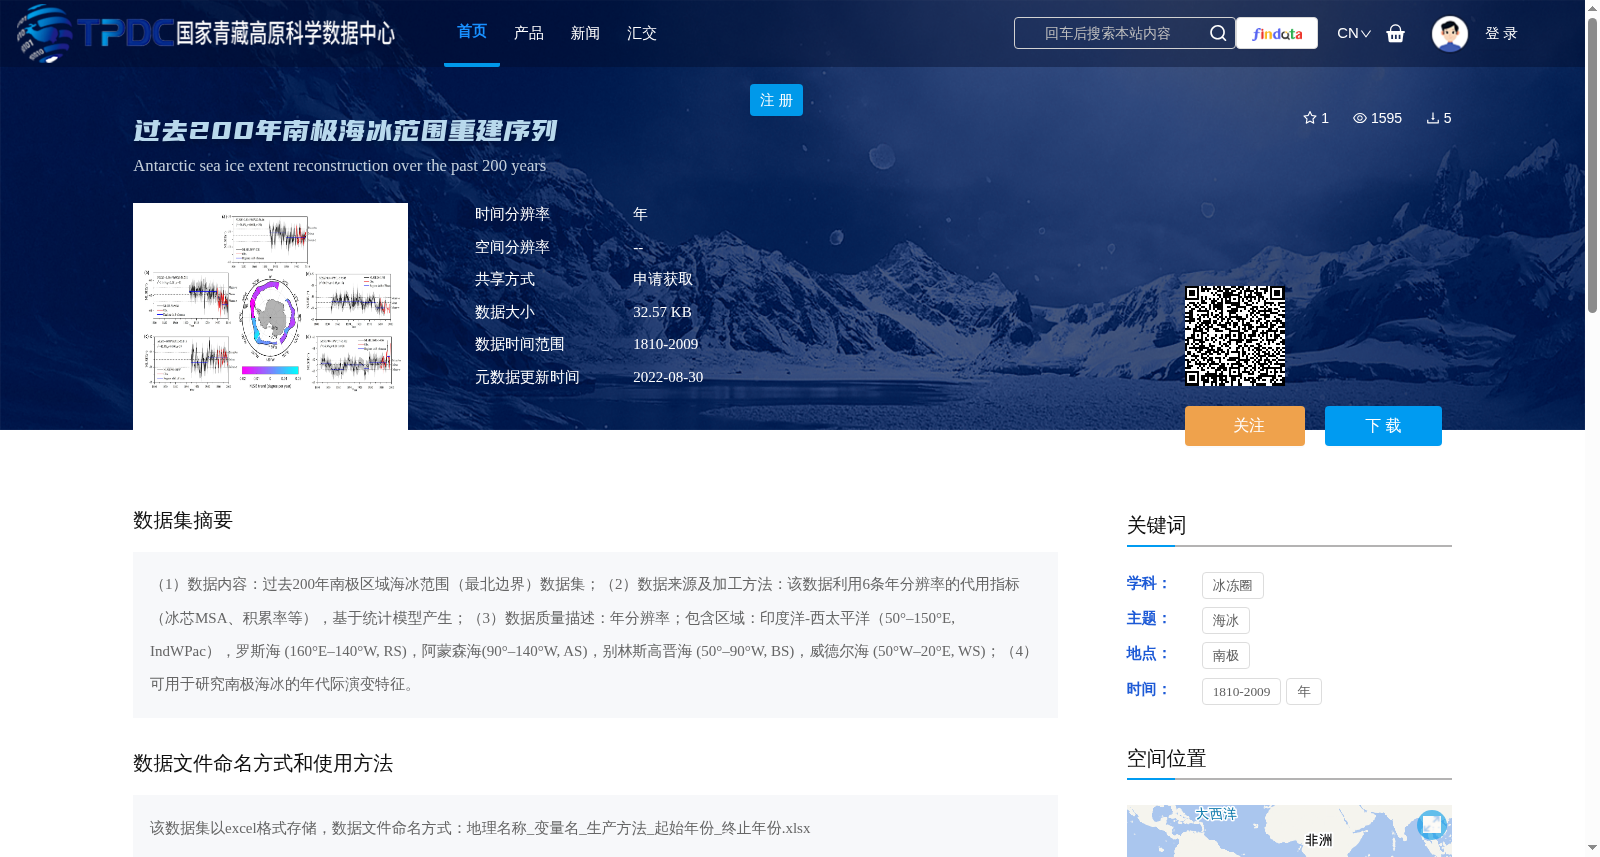Open the findata link logo
This screenshot has width=1600, height=857.
(x=1277, y=33)
